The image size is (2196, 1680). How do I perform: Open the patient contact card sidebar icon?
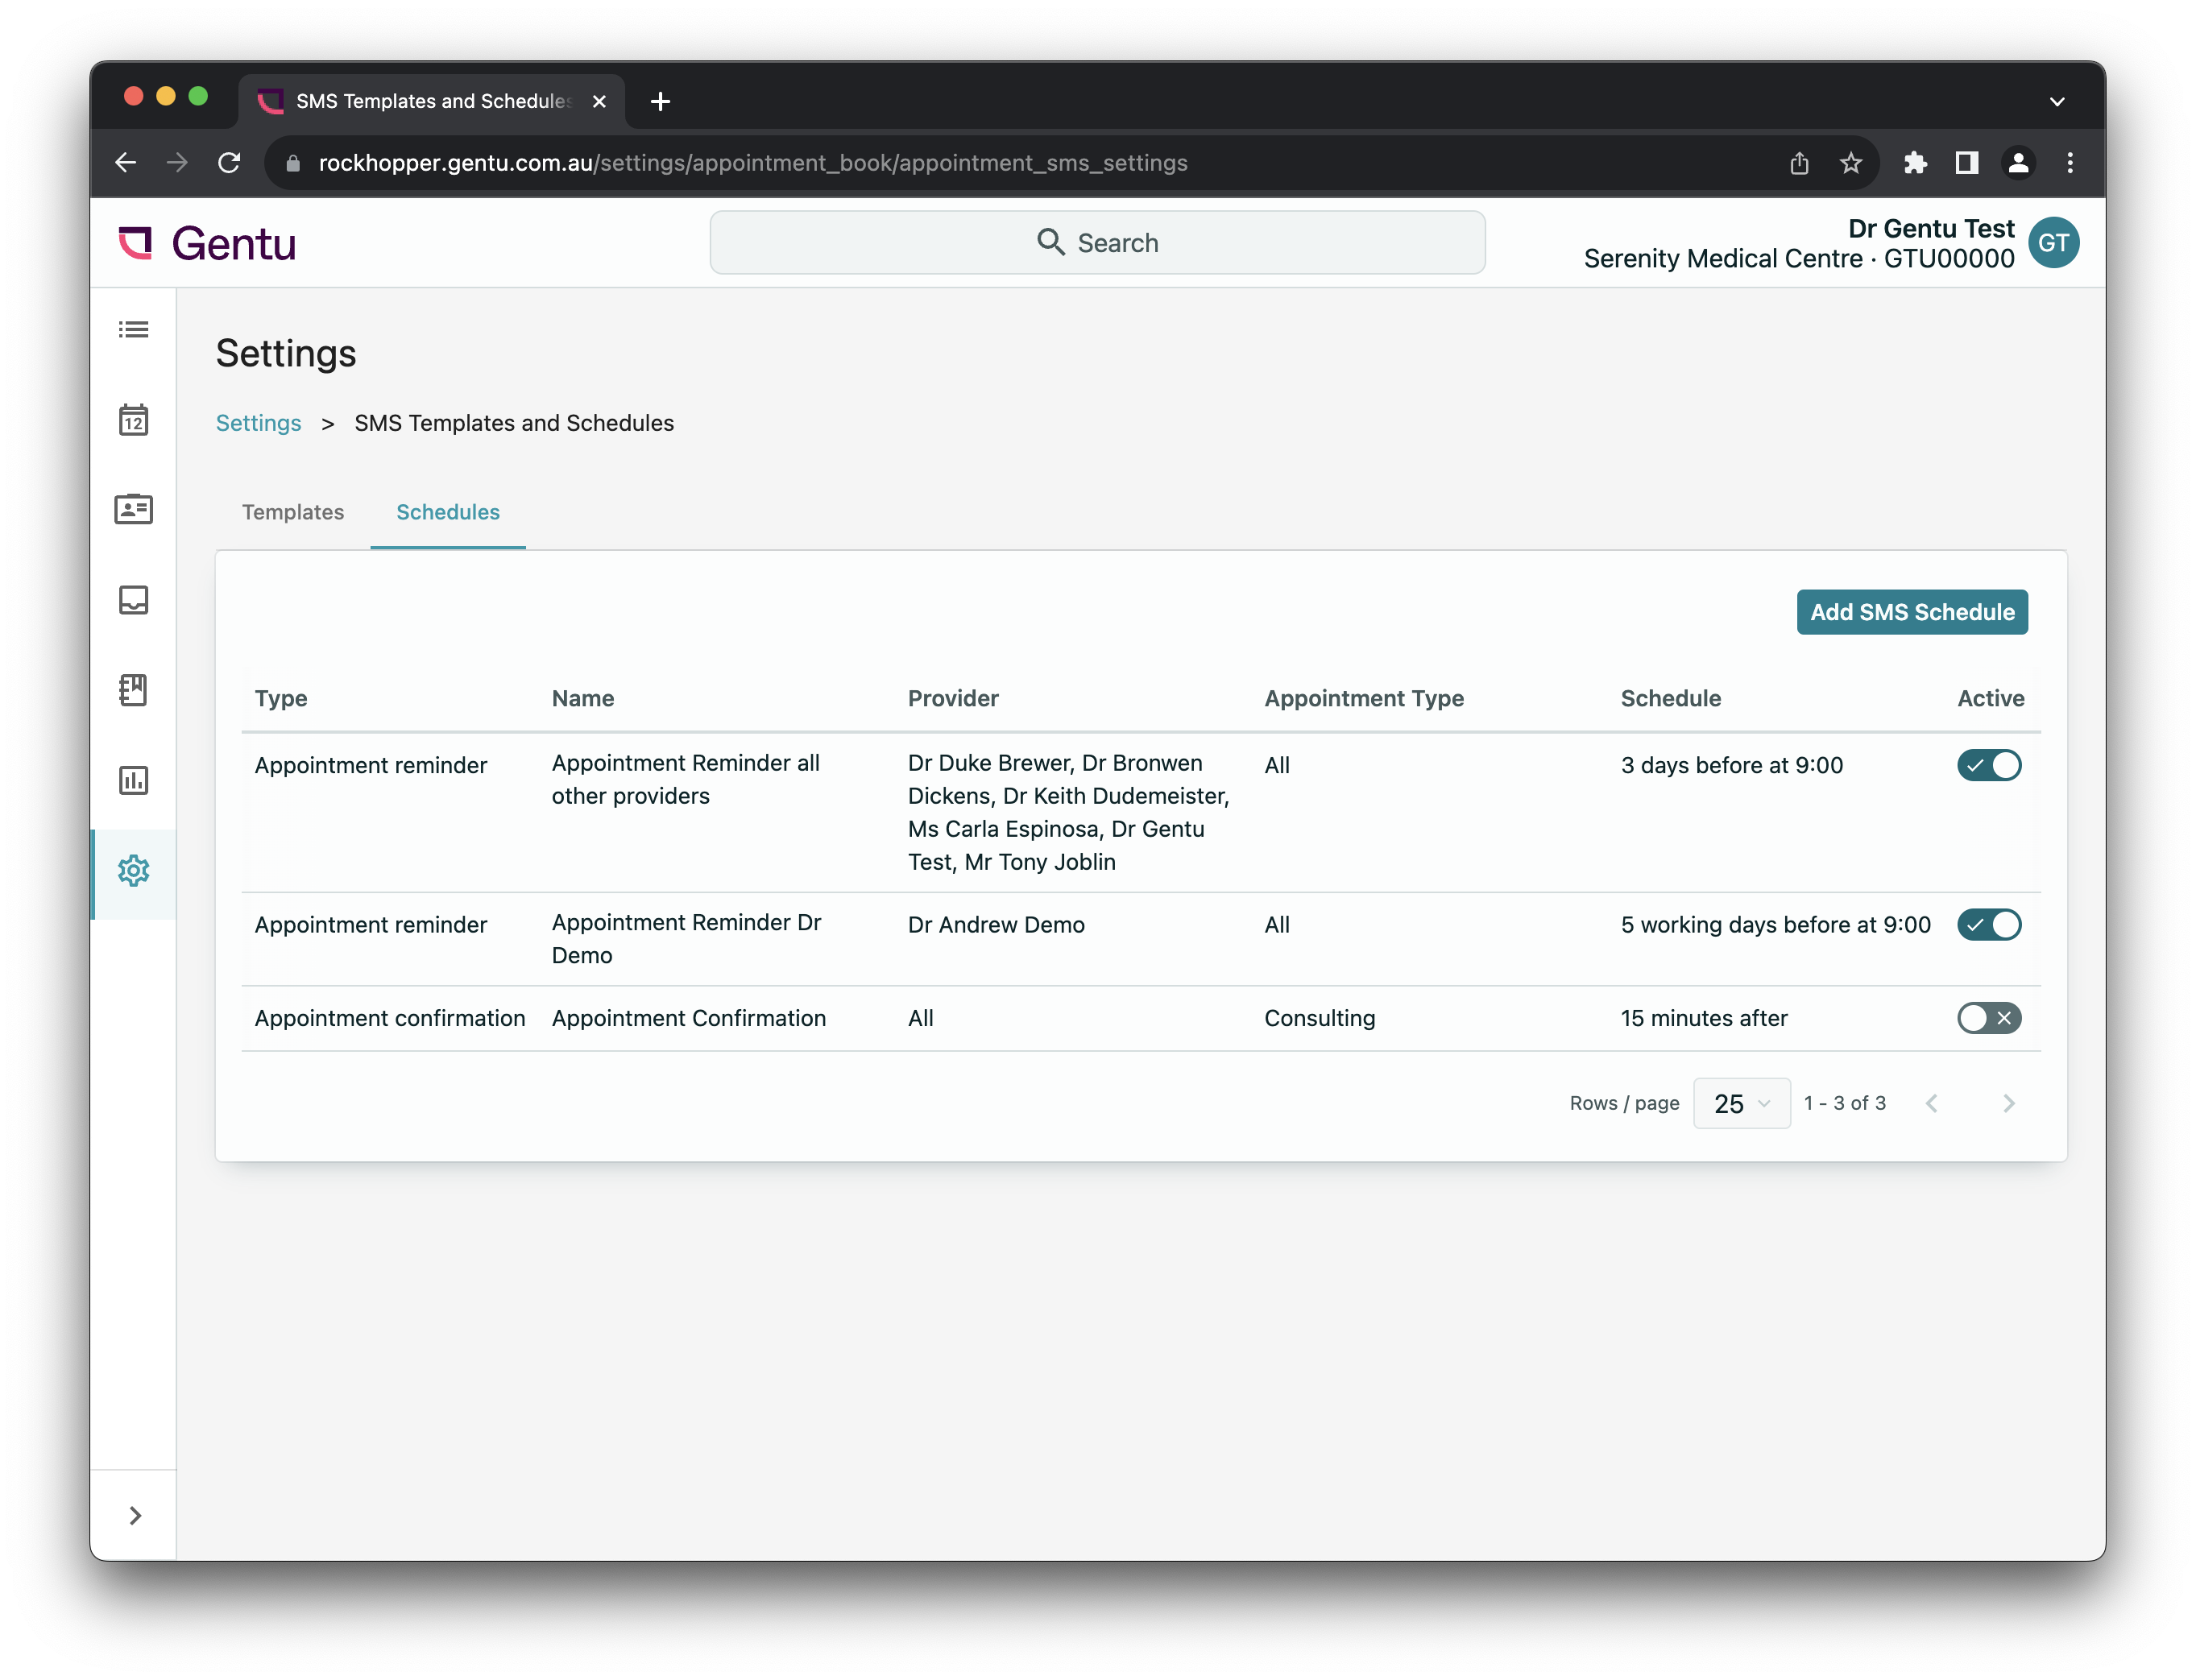[x=133, y=509]
